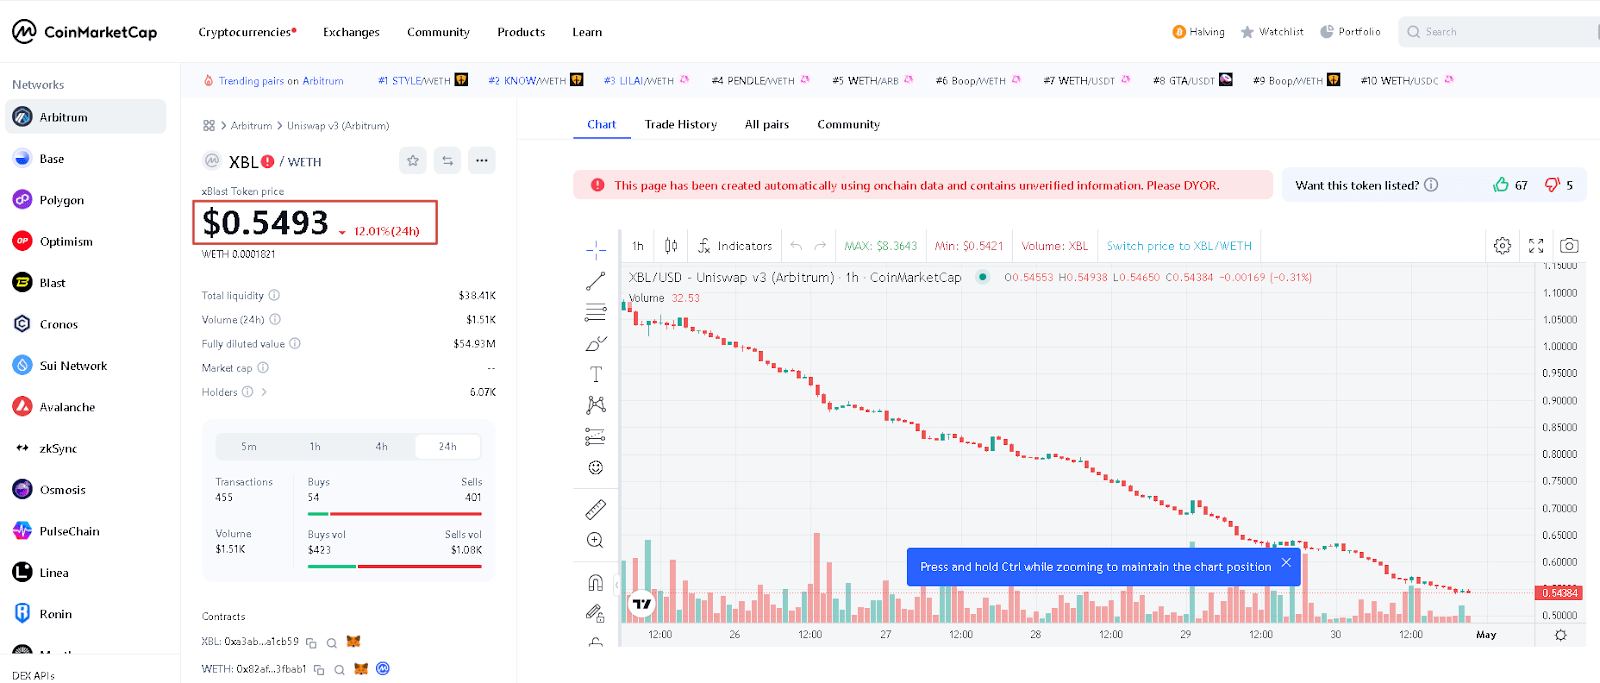The image size is (1600, 683).
Task: Switch price to XBL/WETH
Action: [x=1179, y=245]
